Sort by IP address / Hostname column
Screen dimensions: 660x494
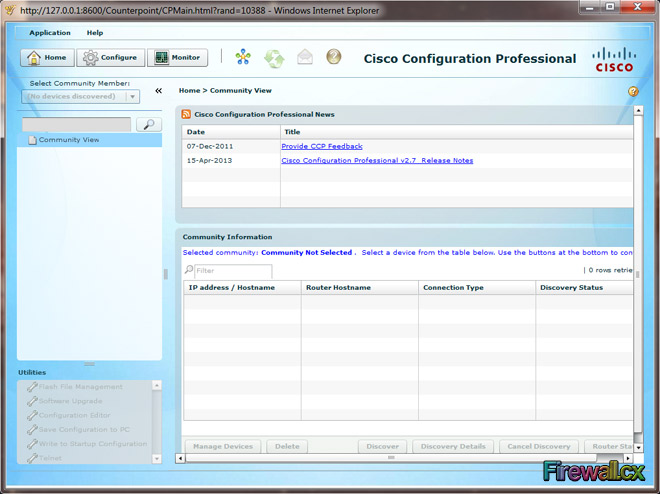(242, 287)
